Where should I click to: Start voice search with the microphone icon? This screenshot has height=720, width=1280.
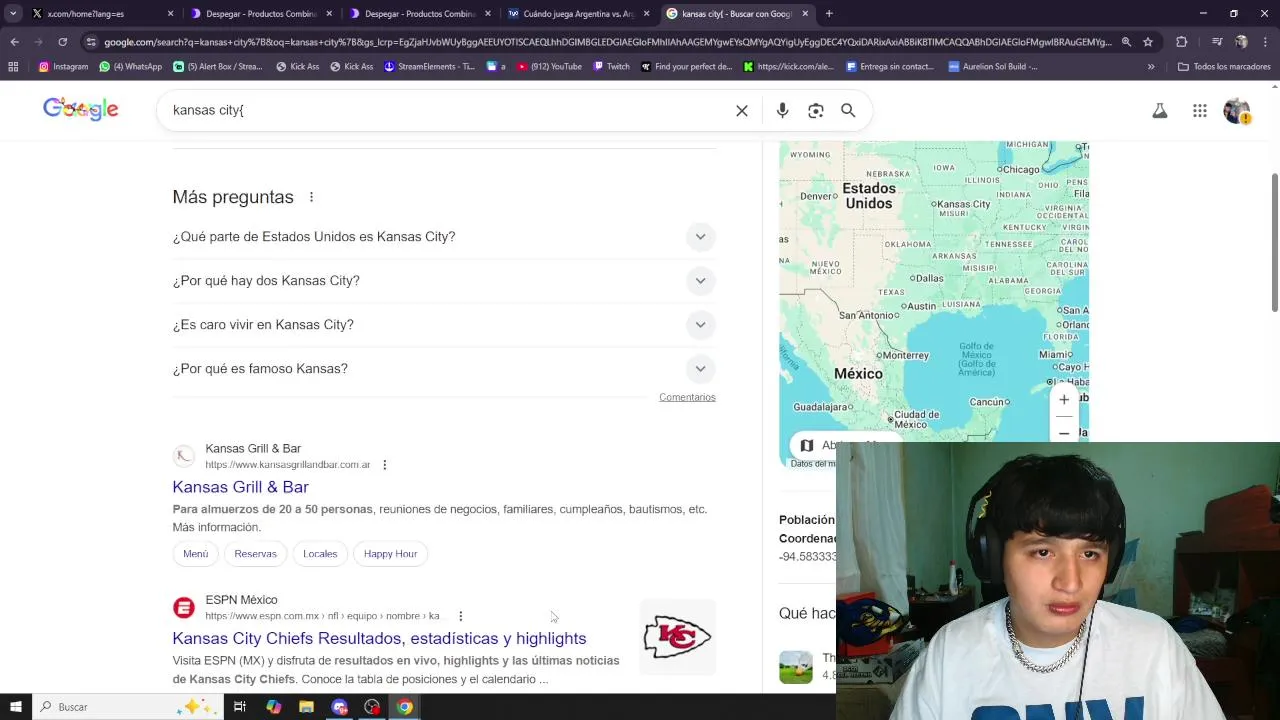coord(782,111)
